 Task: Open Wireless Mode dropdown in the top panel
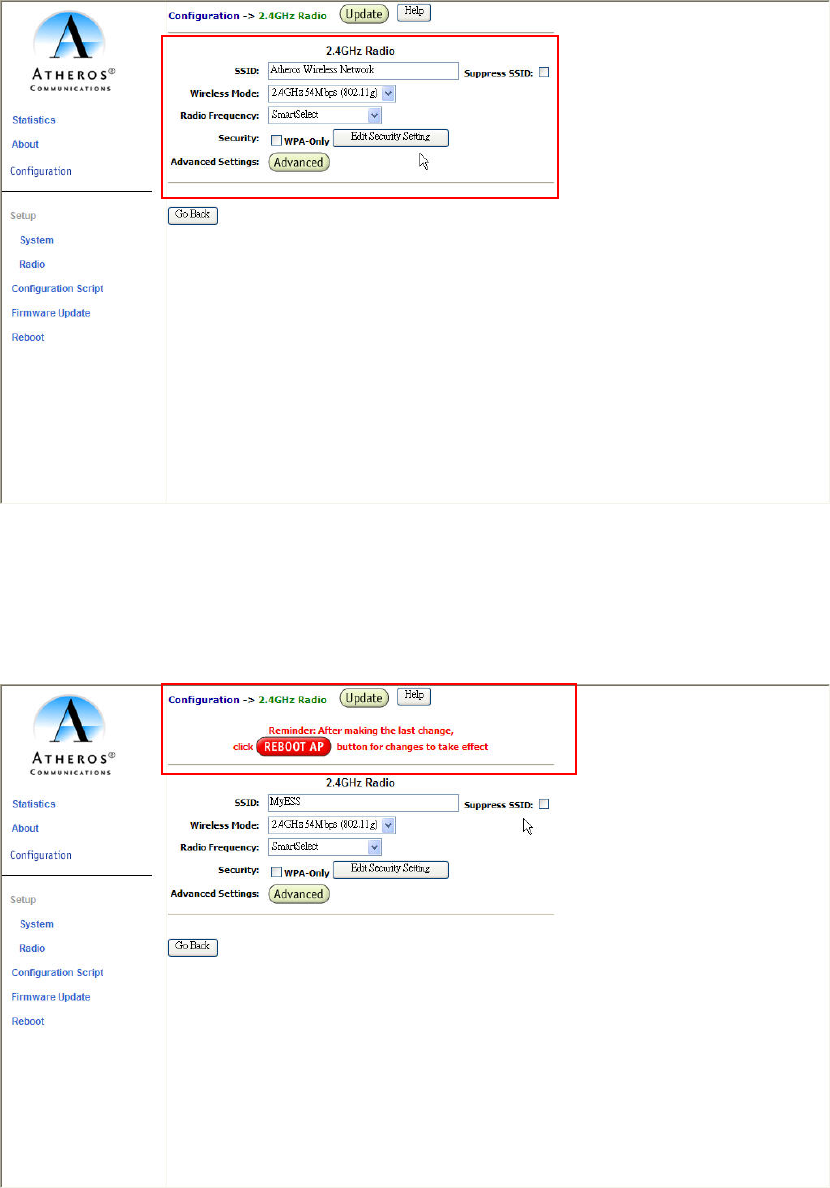[x=332, y=93]
